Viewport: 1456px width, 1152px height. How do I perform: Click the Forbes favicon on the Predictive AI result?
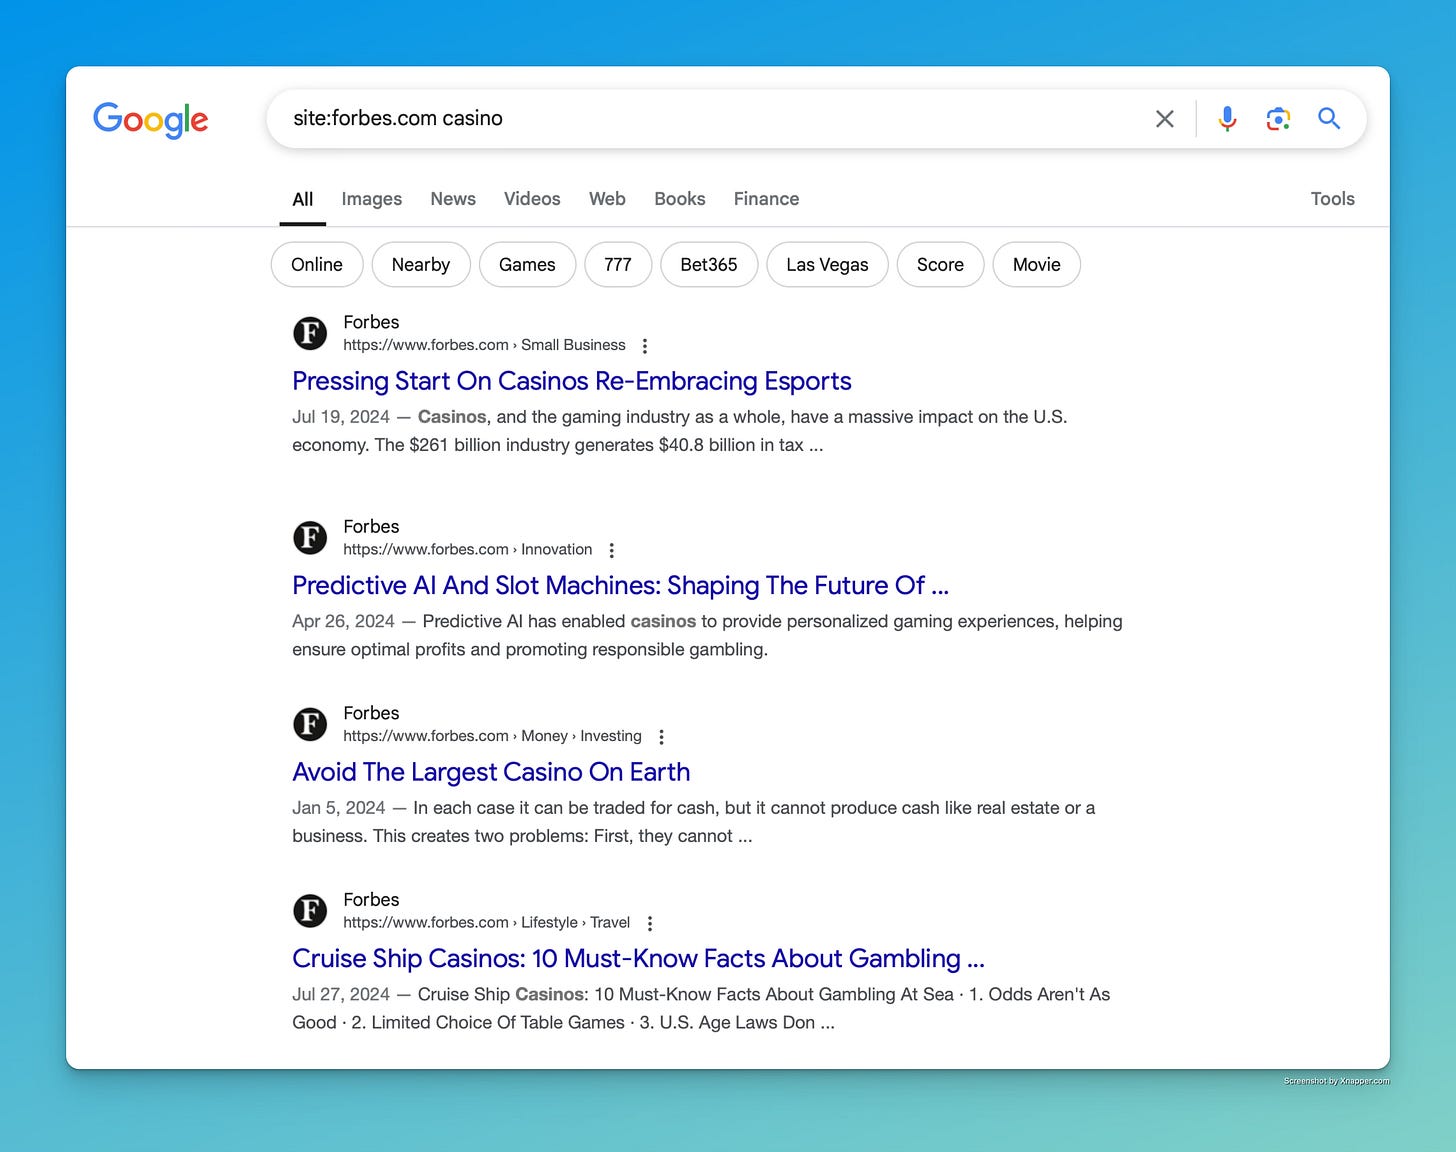310,537
